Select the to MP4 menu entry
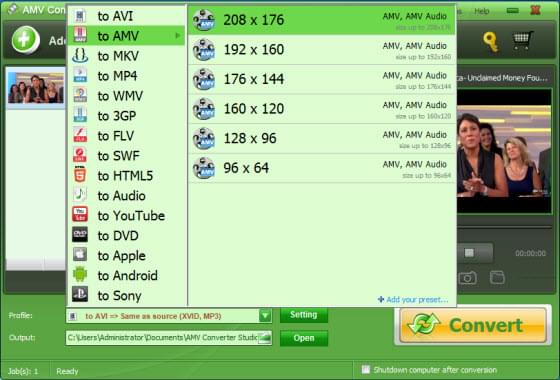The height and width of the screenshot is (380, 560). click(x=126, y=76)
